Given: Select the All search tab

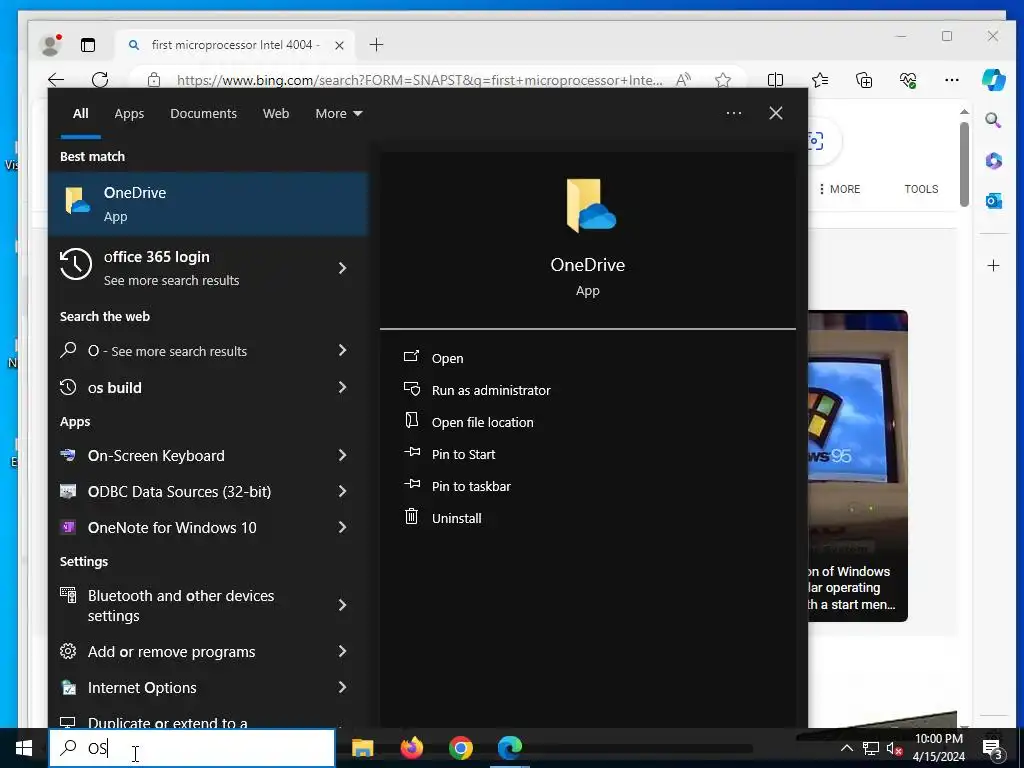Looking at the screenshot, I should [80, 114].
